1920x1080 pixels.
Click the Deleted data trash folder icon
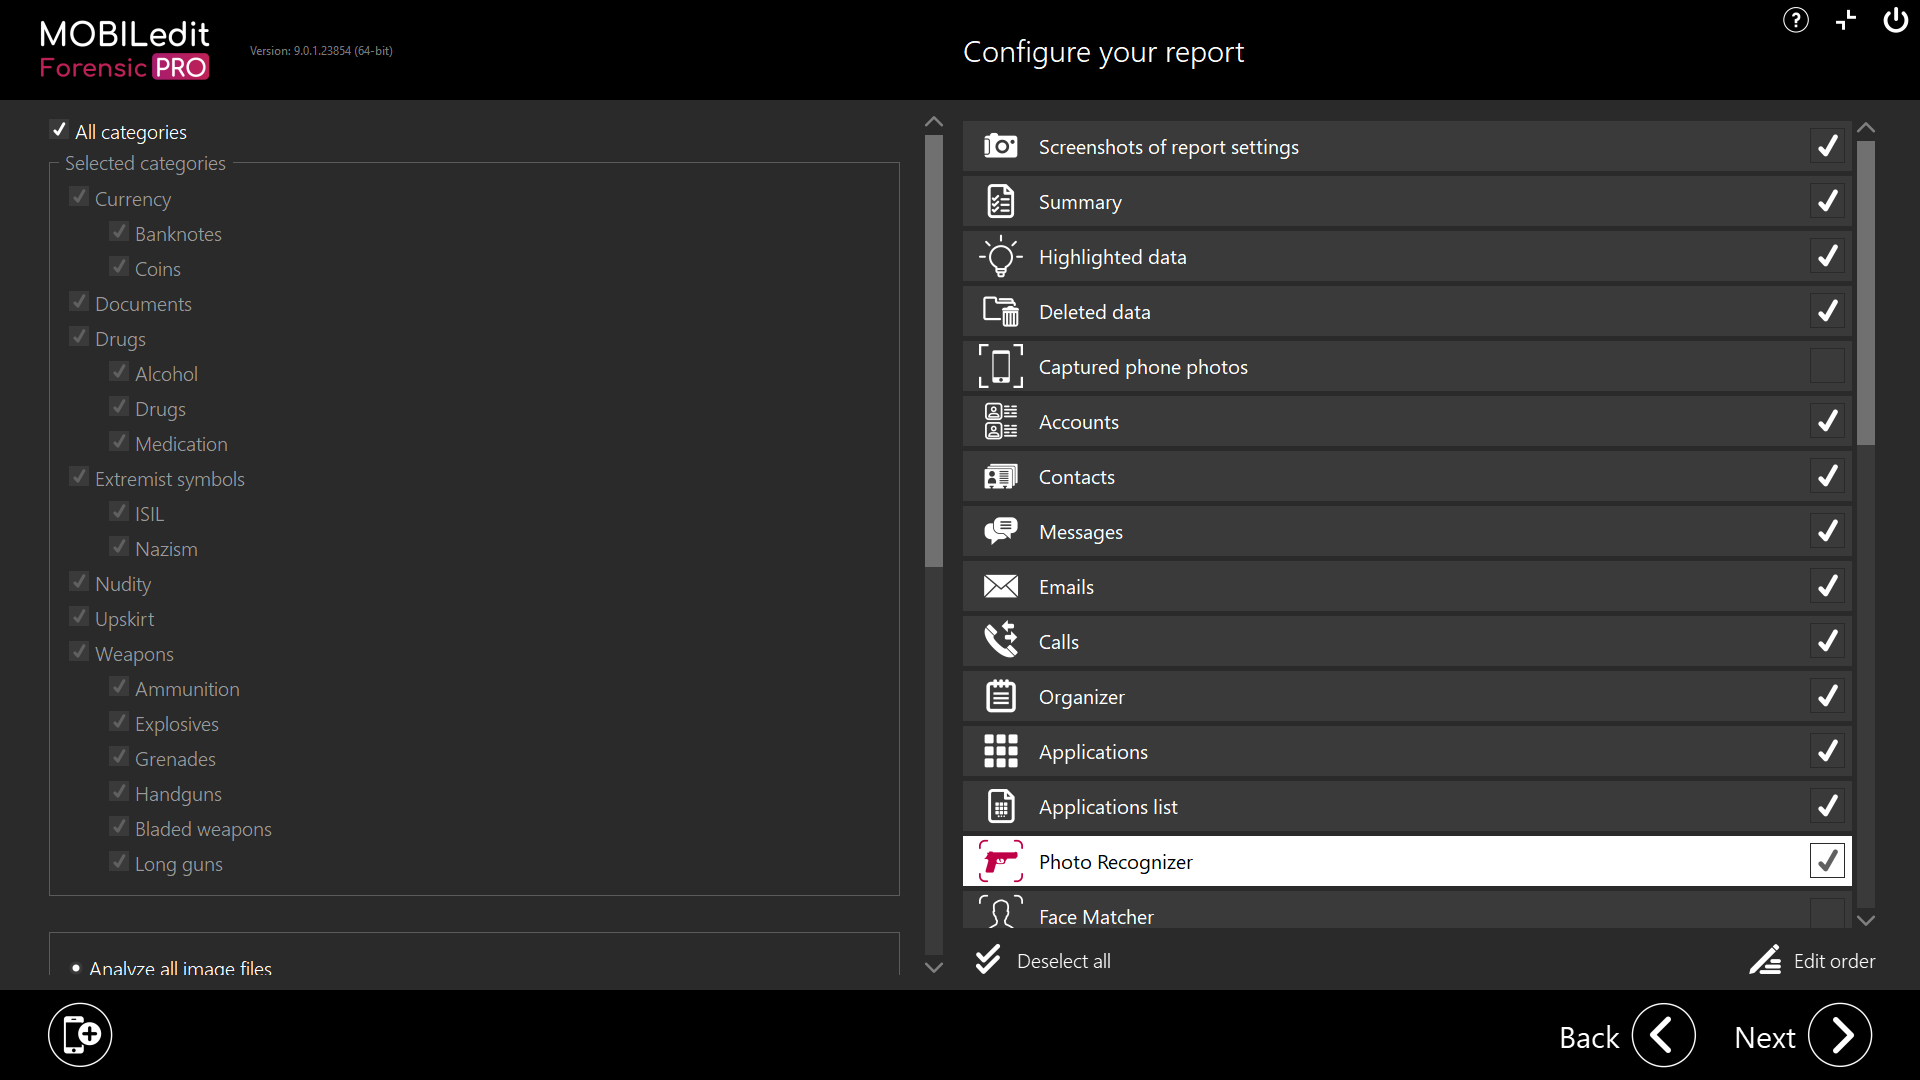click(x=1000, y=312)
